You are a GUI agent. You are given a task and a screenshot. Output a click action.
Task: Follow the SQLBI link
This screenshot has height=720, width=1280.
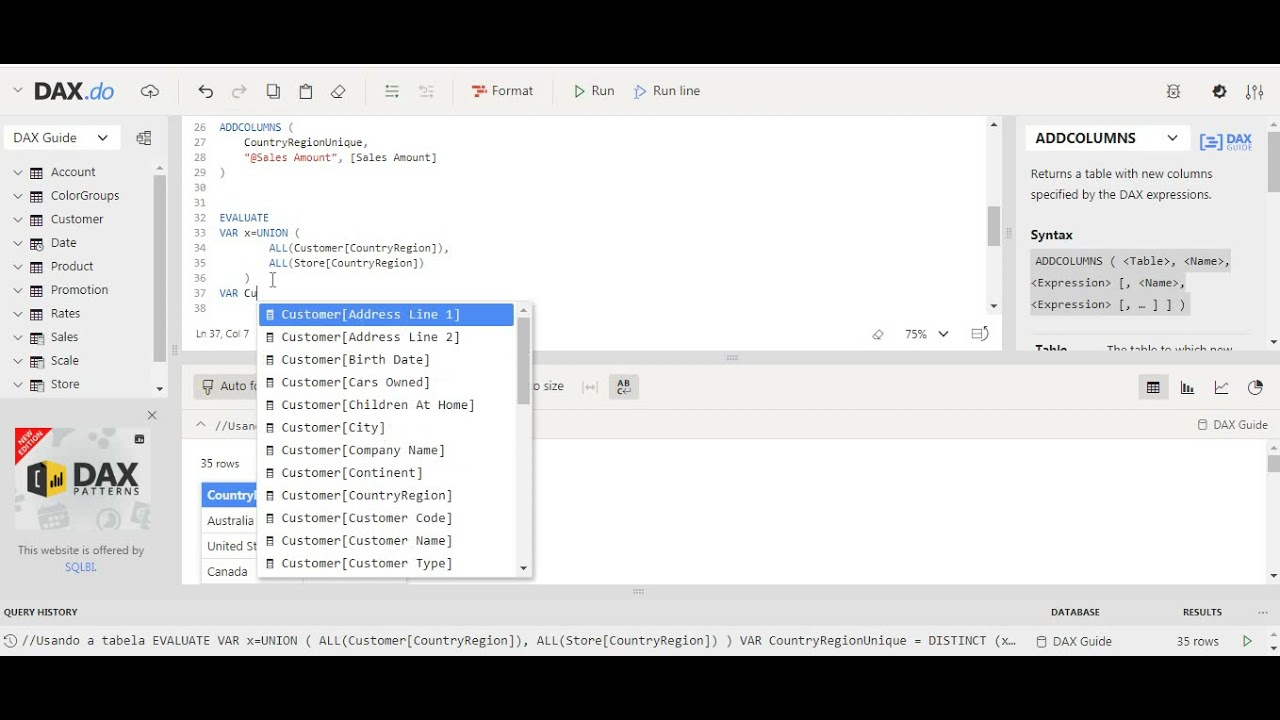click(x=81, y=567)
